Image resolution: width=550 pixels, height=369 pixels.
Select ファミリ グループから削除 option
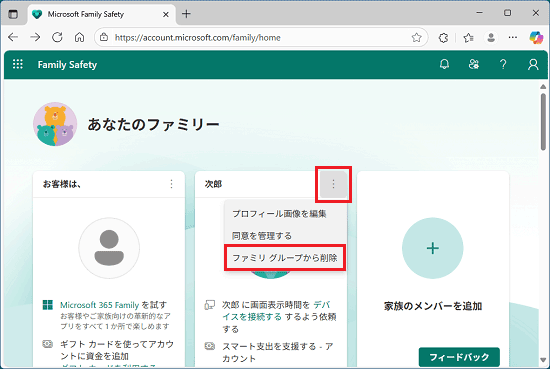285,258
